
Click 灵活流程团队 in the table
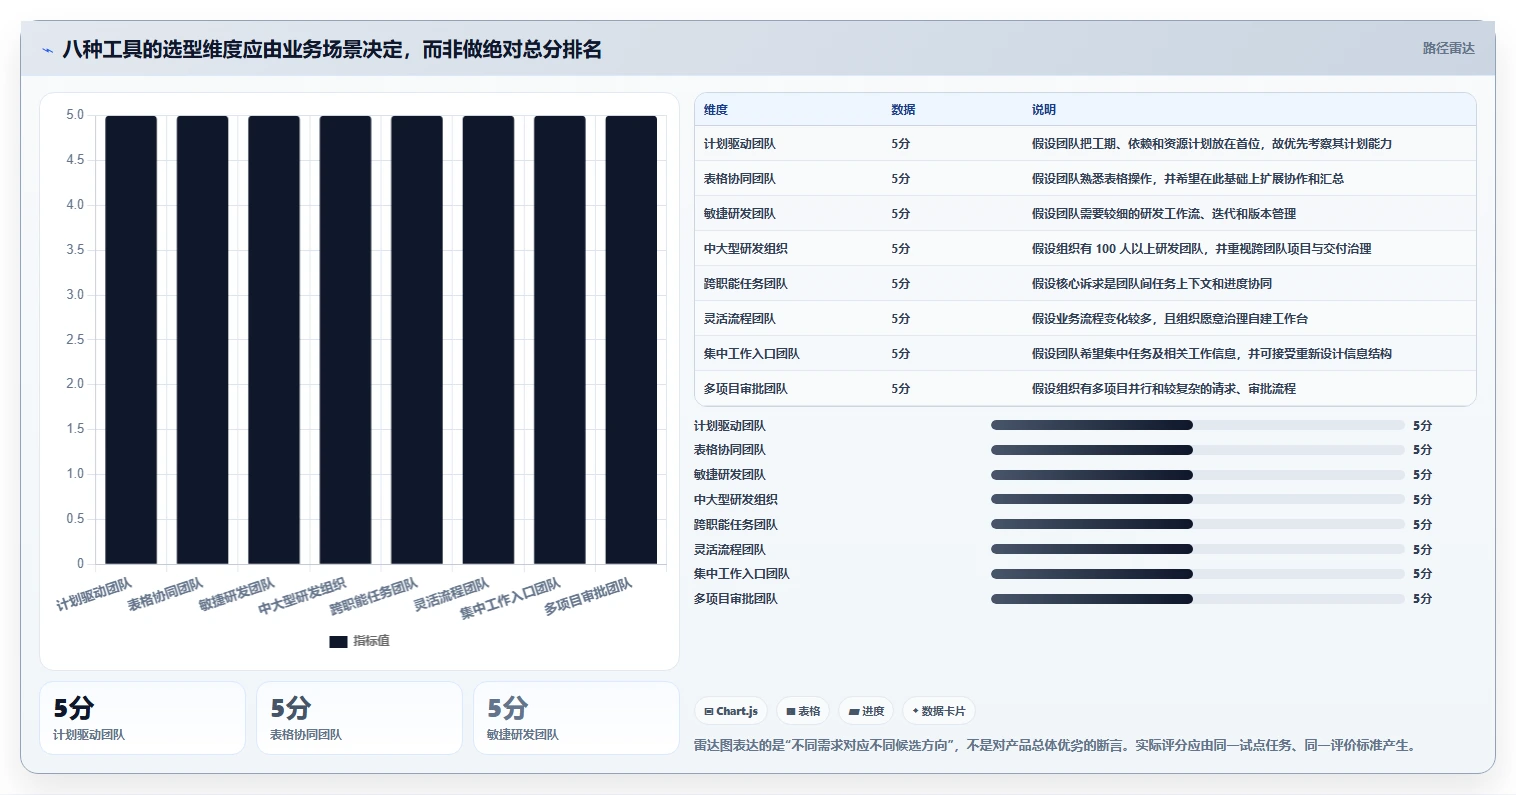point(740,319)
